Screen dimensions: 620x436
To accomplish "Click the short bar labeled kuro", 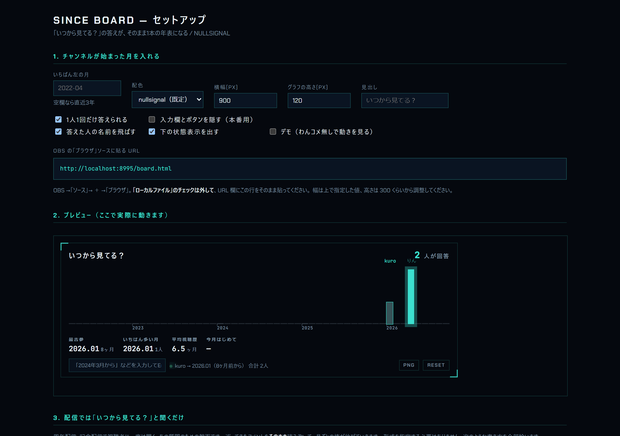I will point(389,313).
